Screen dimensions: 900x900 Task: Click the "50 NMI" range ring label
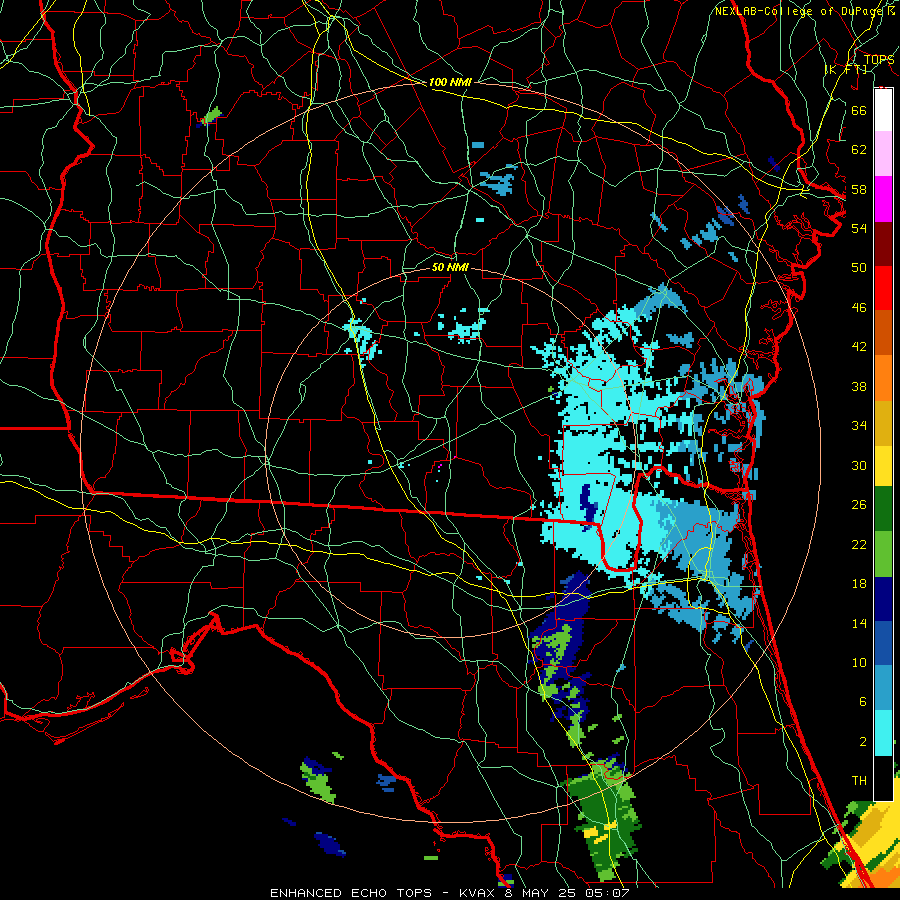pos(450,267)
